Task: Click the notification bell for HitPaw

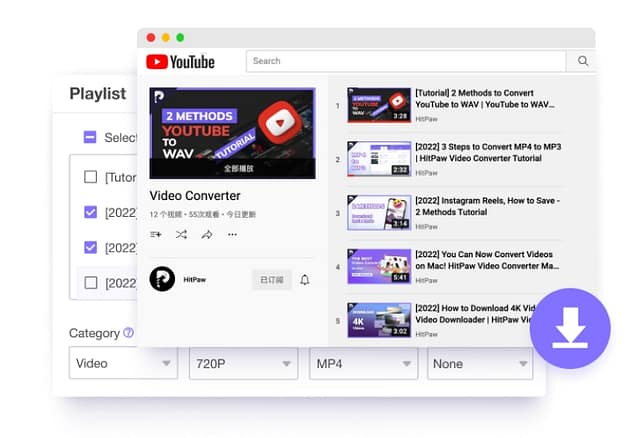Action: point(304,280)
